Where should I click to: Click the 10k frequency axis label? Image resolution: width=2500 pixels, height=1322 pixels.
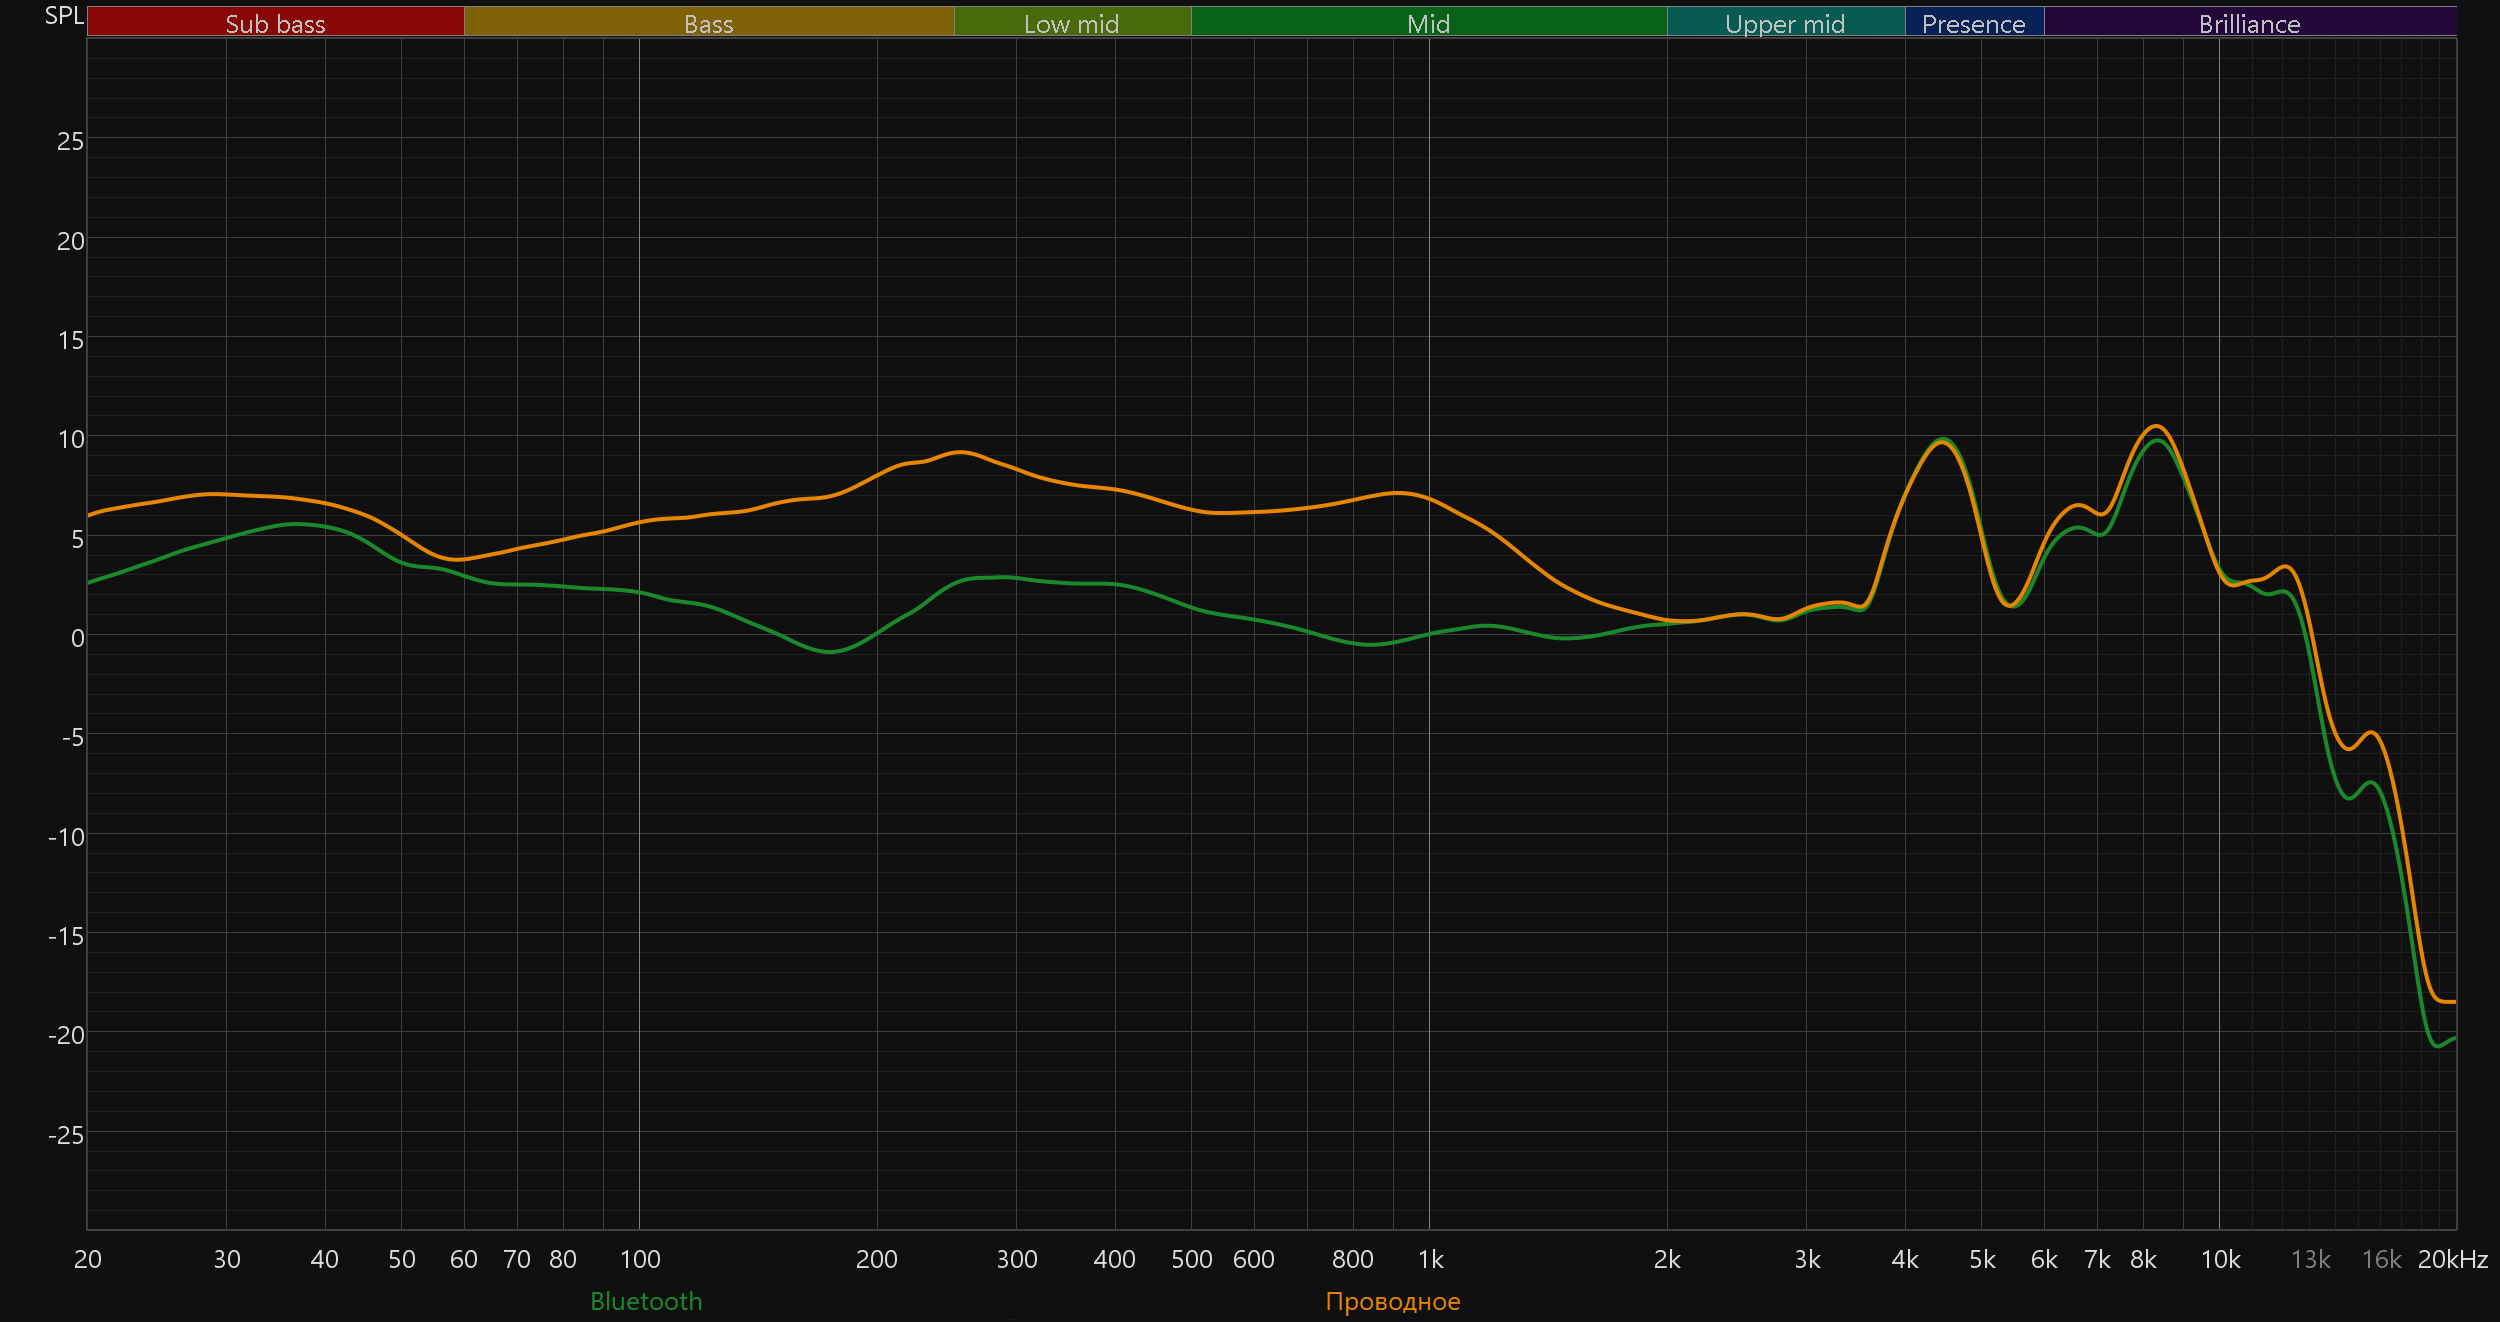click(2220, 1259)
